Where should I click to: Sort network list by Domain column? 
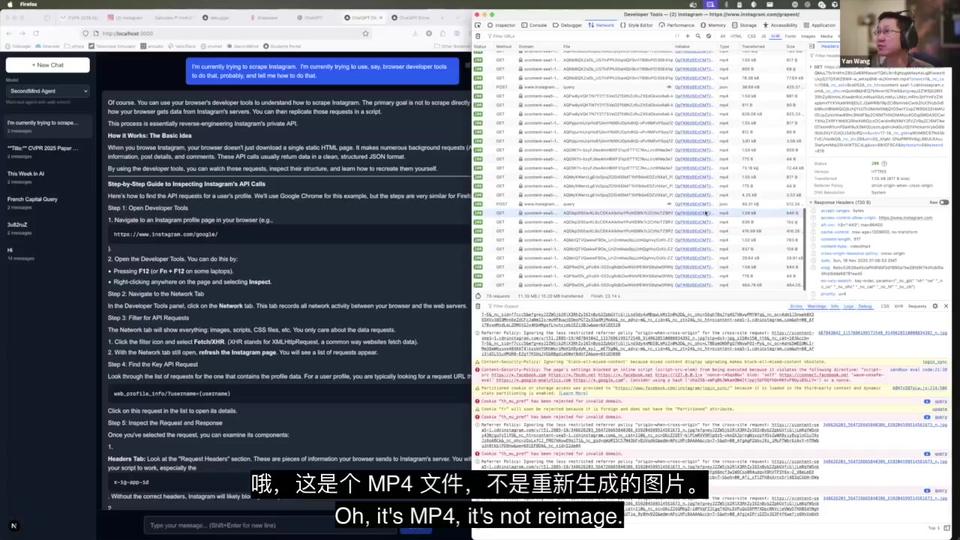[x=526, y=47]
